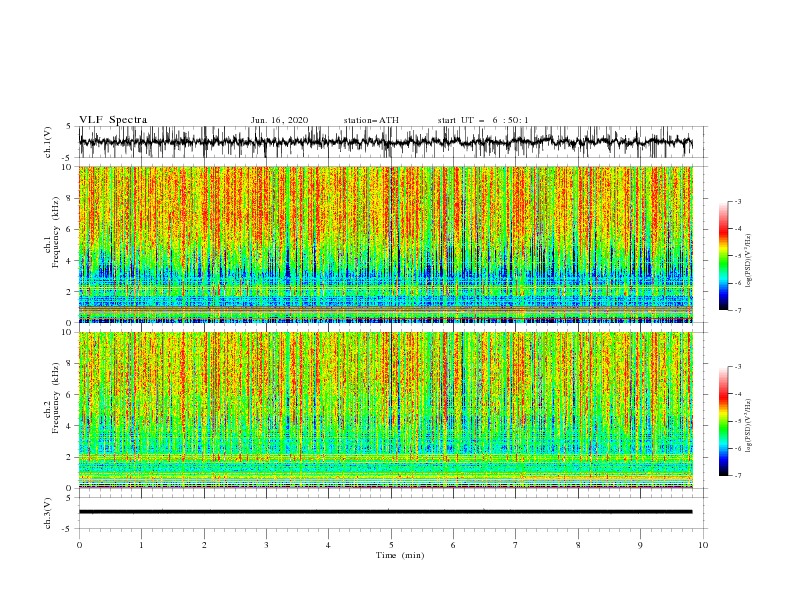Click the ch.1 voltage waveform trace

point(385,142)
